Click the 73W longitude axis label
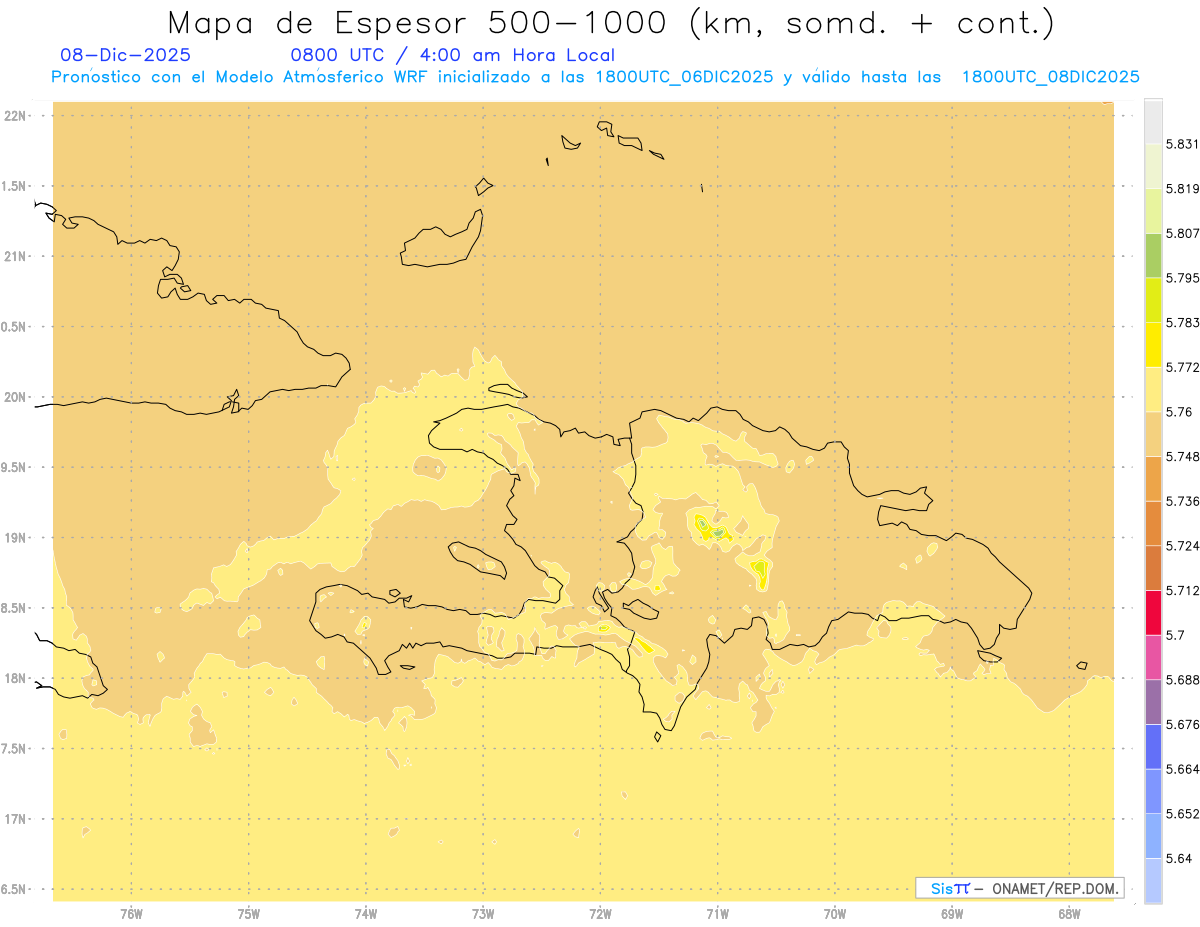The image size is (1200, 927). 483,913
